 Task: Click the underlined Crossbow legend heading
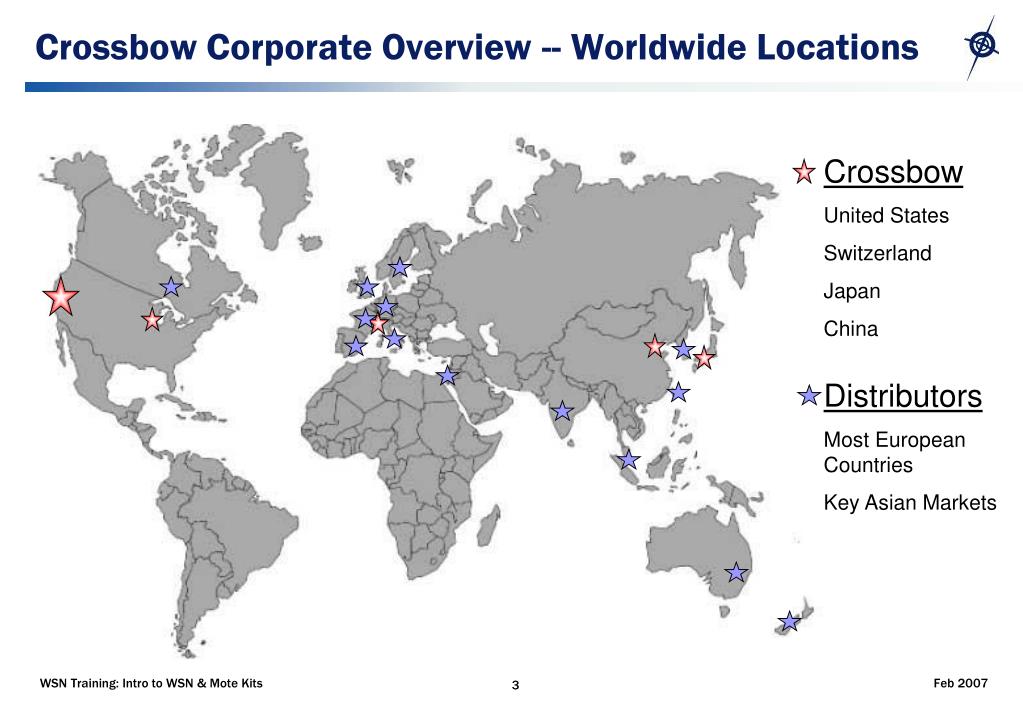pos(893,172)
